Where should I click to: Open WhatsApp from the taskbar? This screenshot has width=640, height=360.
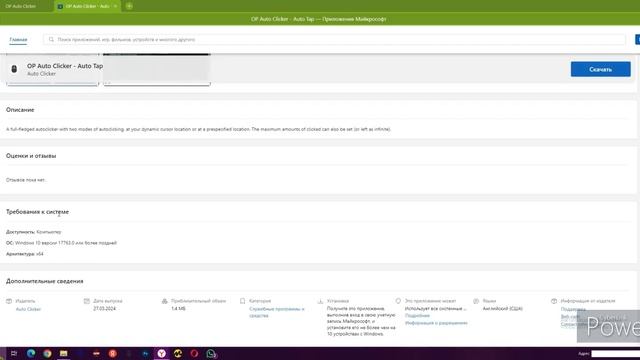point(211,353)
